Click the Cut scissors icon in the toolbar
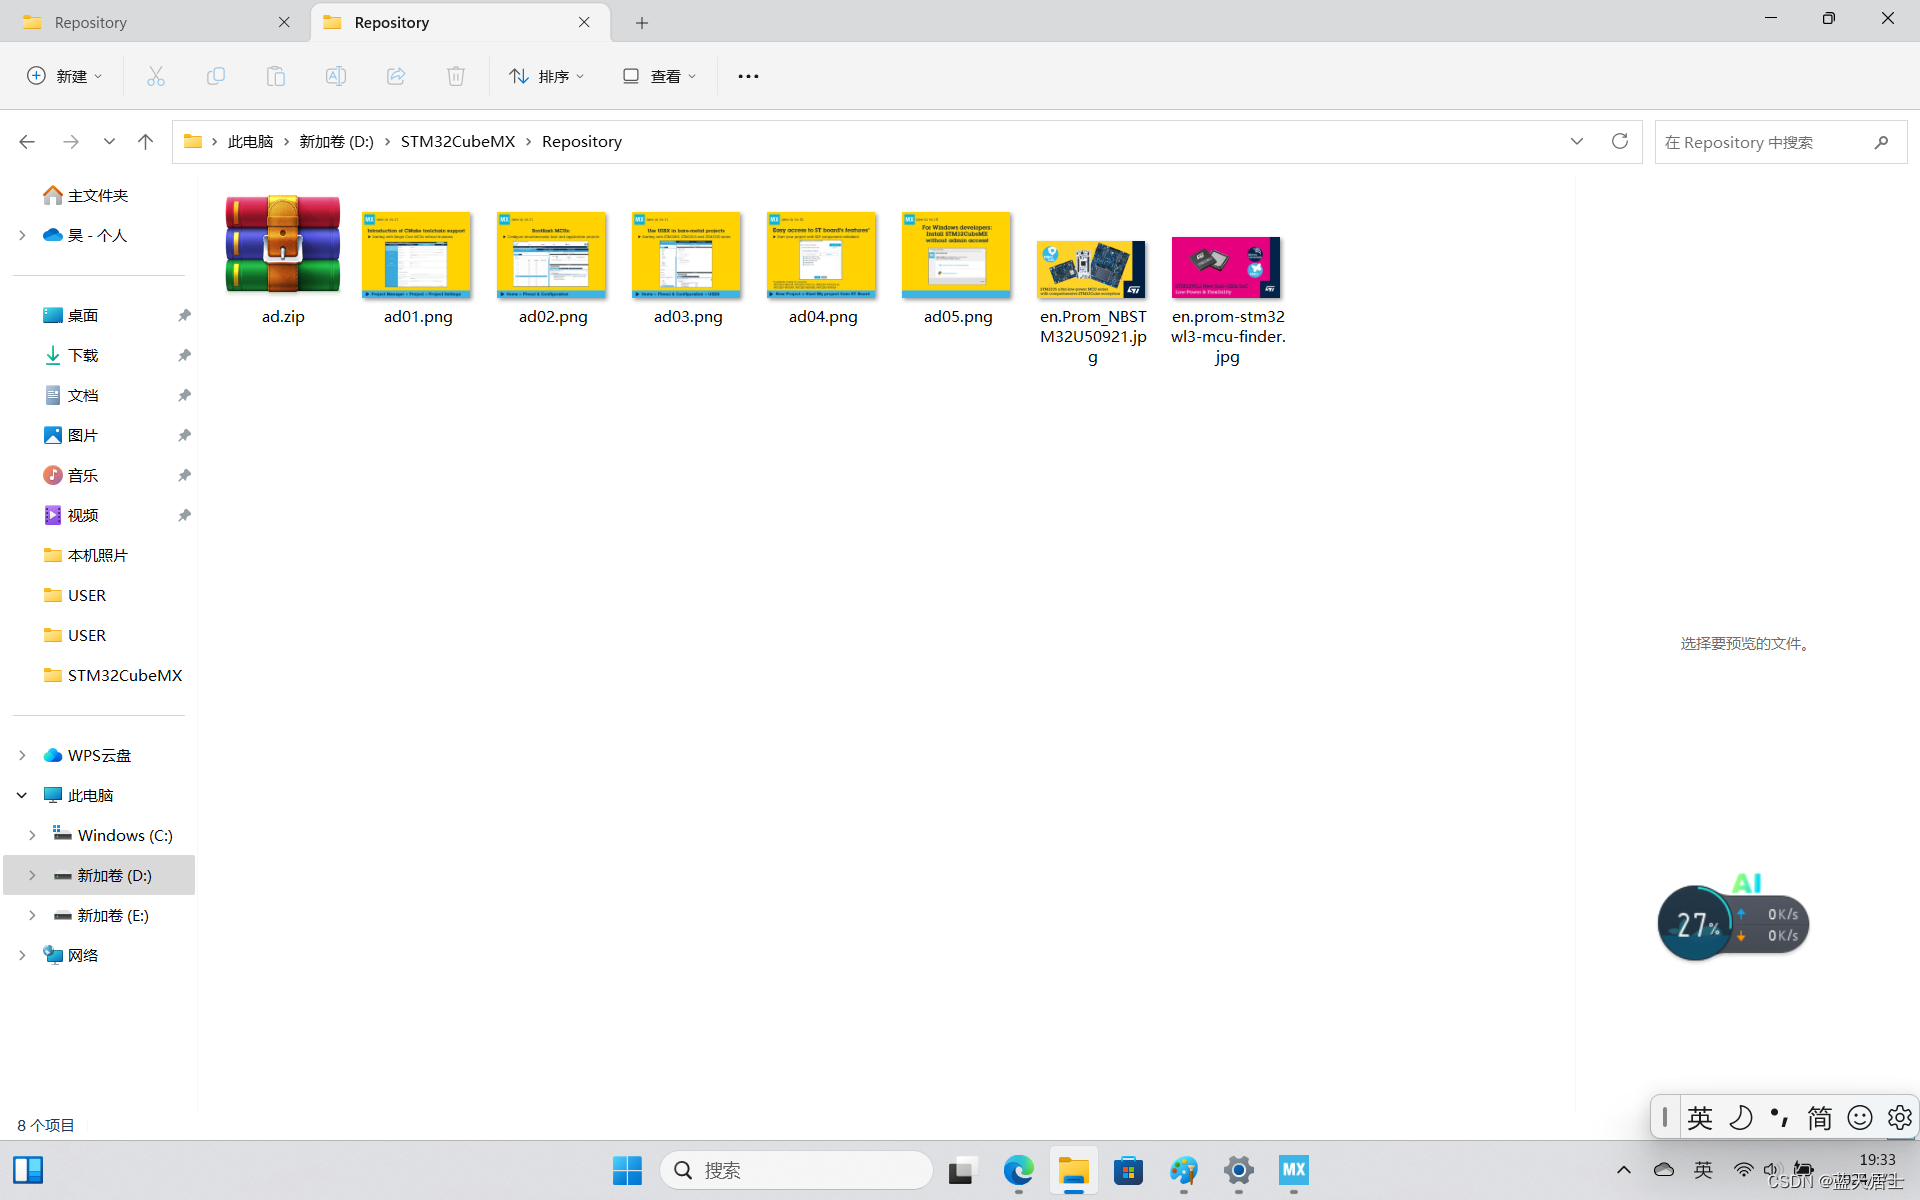1920x1200 pixels. [x=156, y=76]
